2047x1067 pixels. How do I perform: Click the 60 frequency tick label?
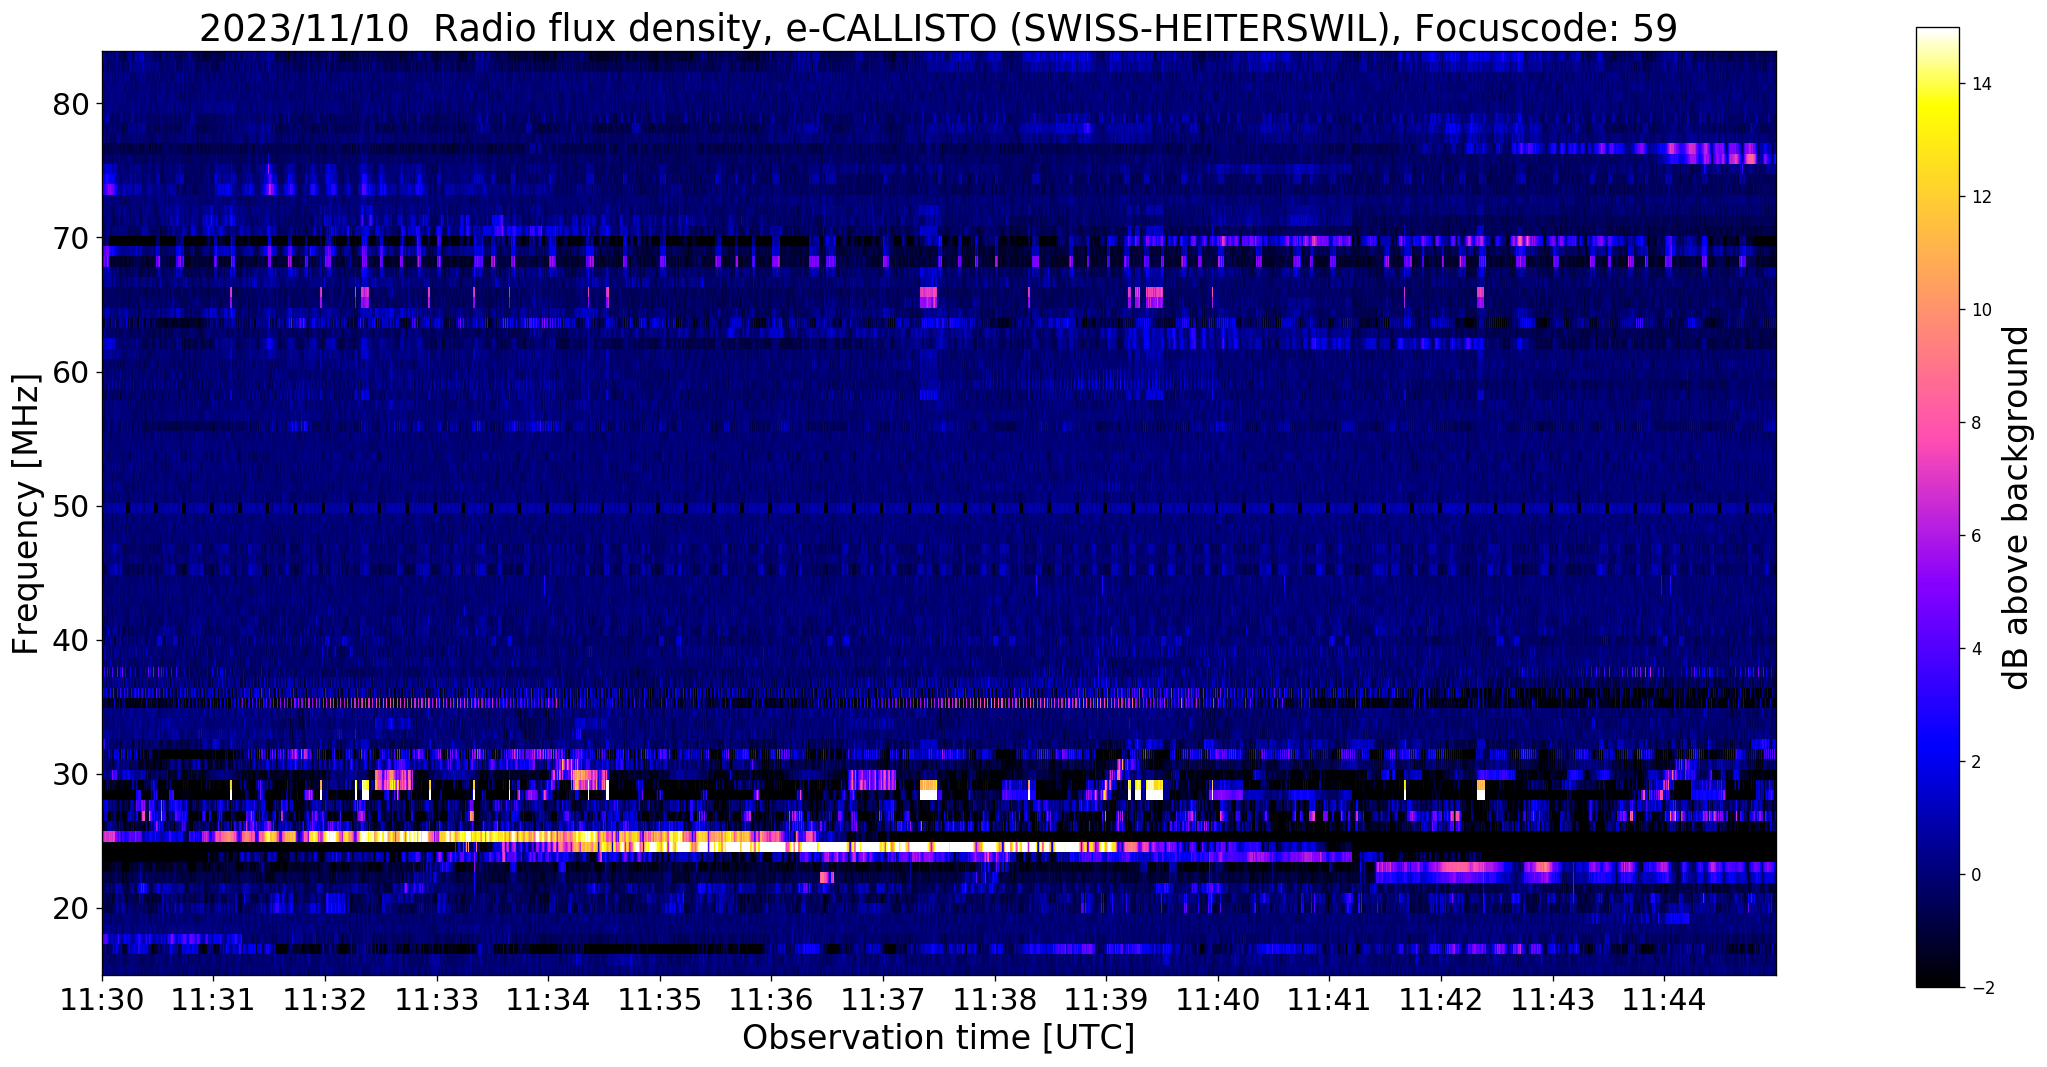pos(71,372)
